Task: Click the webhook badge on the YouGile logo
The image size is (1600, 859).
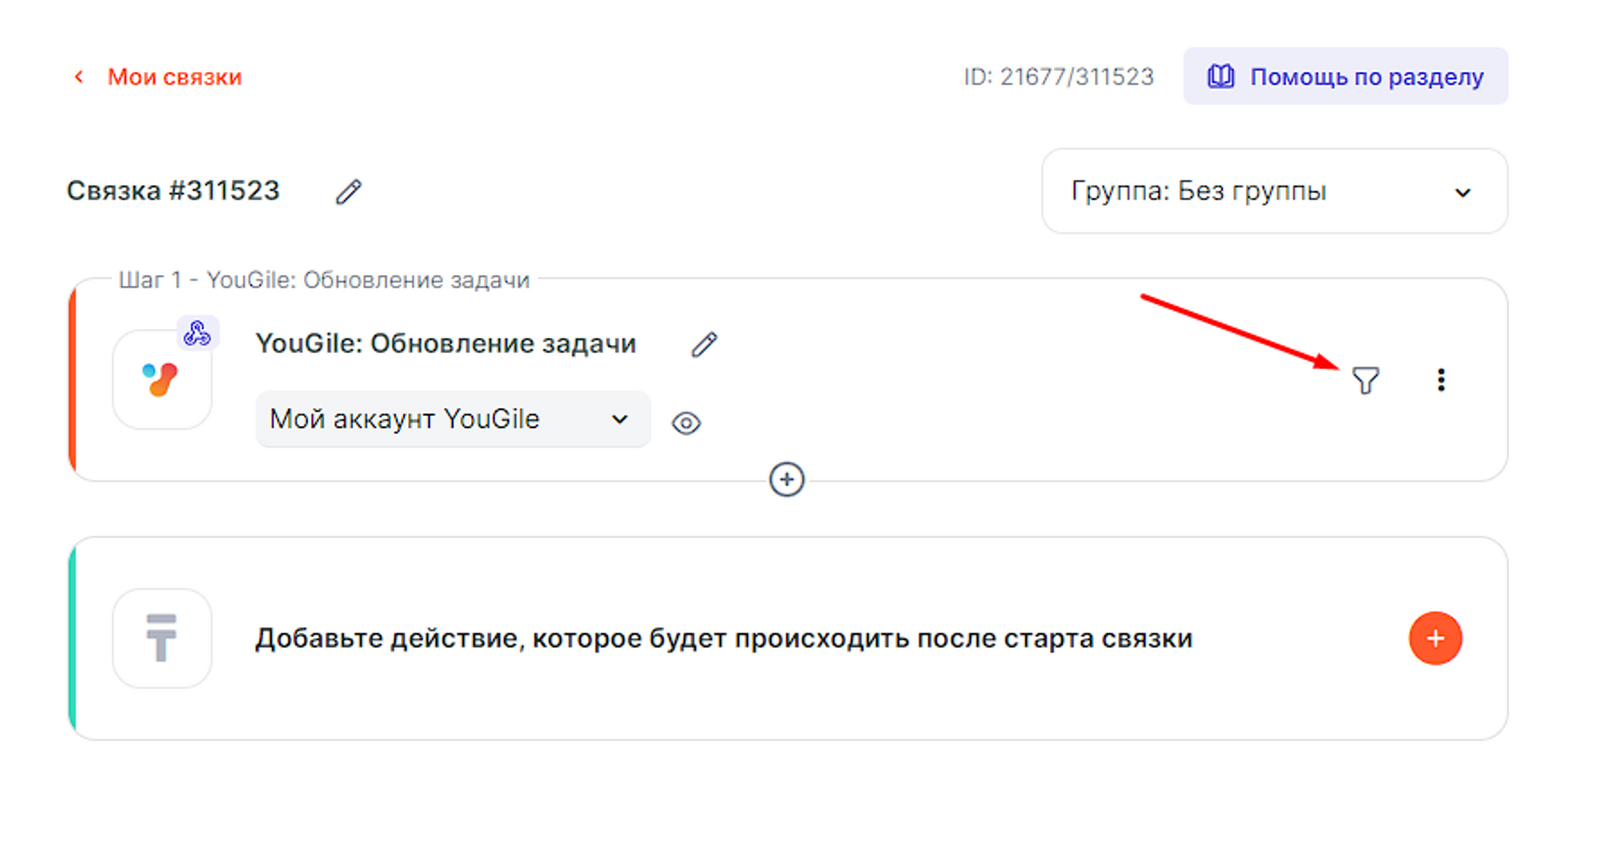Action: coord(197,333)
